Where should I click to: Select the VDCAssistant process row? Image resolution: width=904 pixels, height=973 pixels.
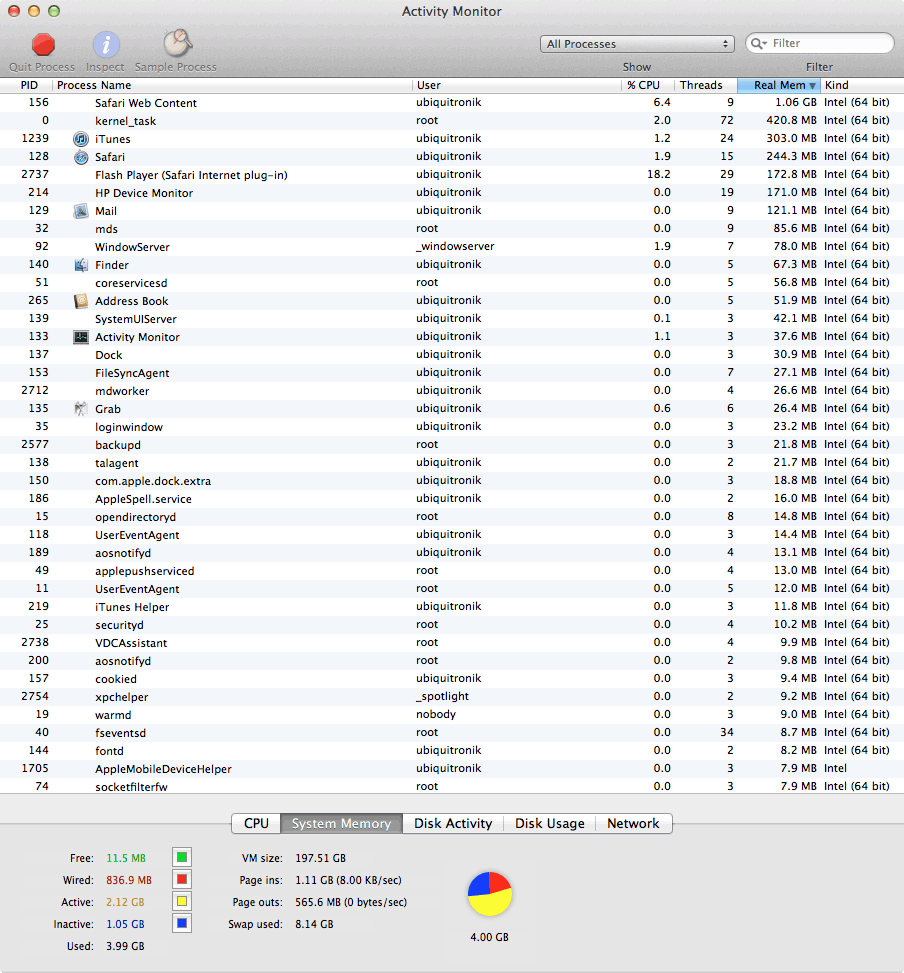coord(452,643)
